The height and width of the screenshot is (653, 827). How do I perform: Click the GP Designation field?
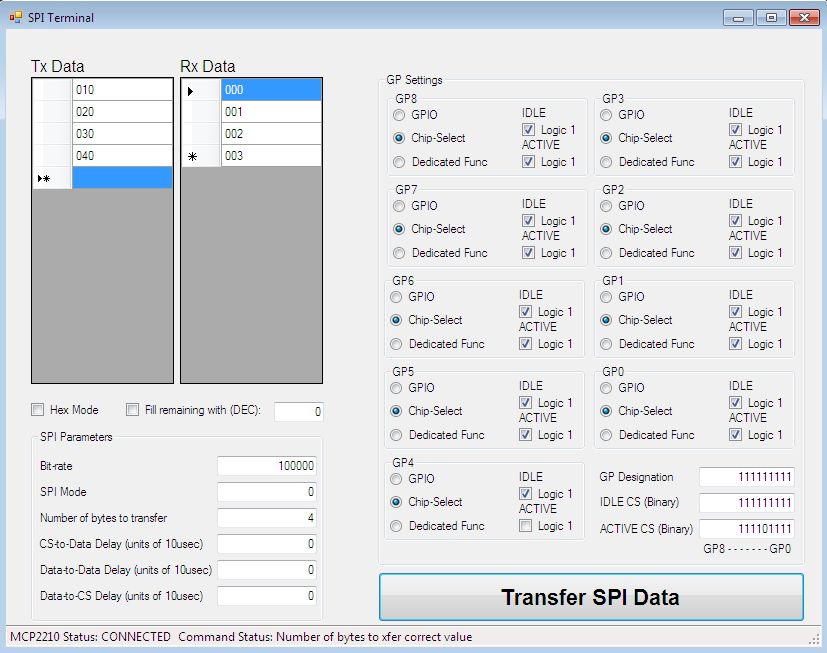[747, 477]
